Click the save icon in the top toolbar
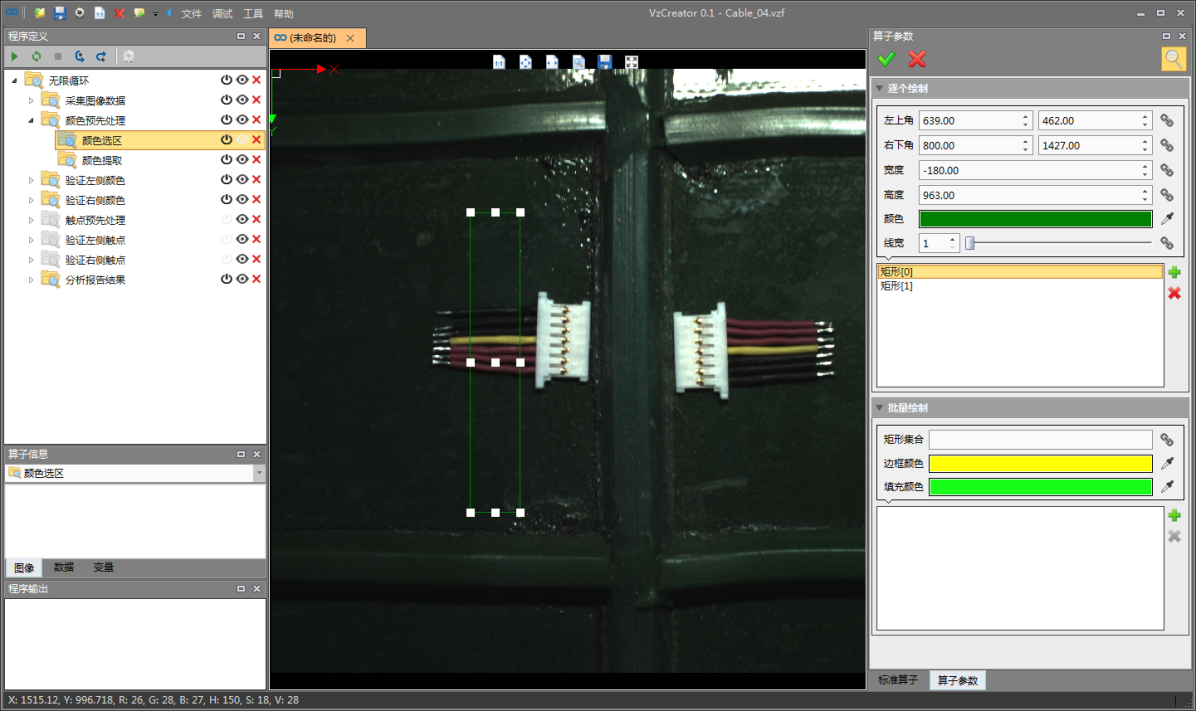Viewport: 1196px width, 711px height. (60, 13)
